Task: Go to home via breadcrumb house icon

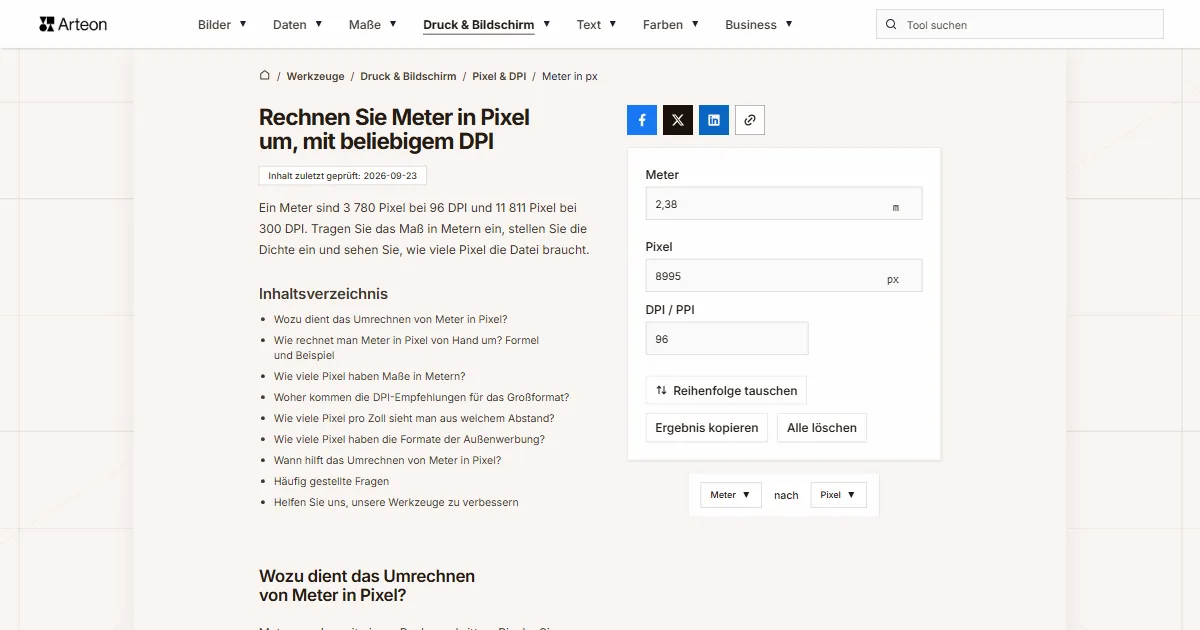Action: click(x=265, y=76)
